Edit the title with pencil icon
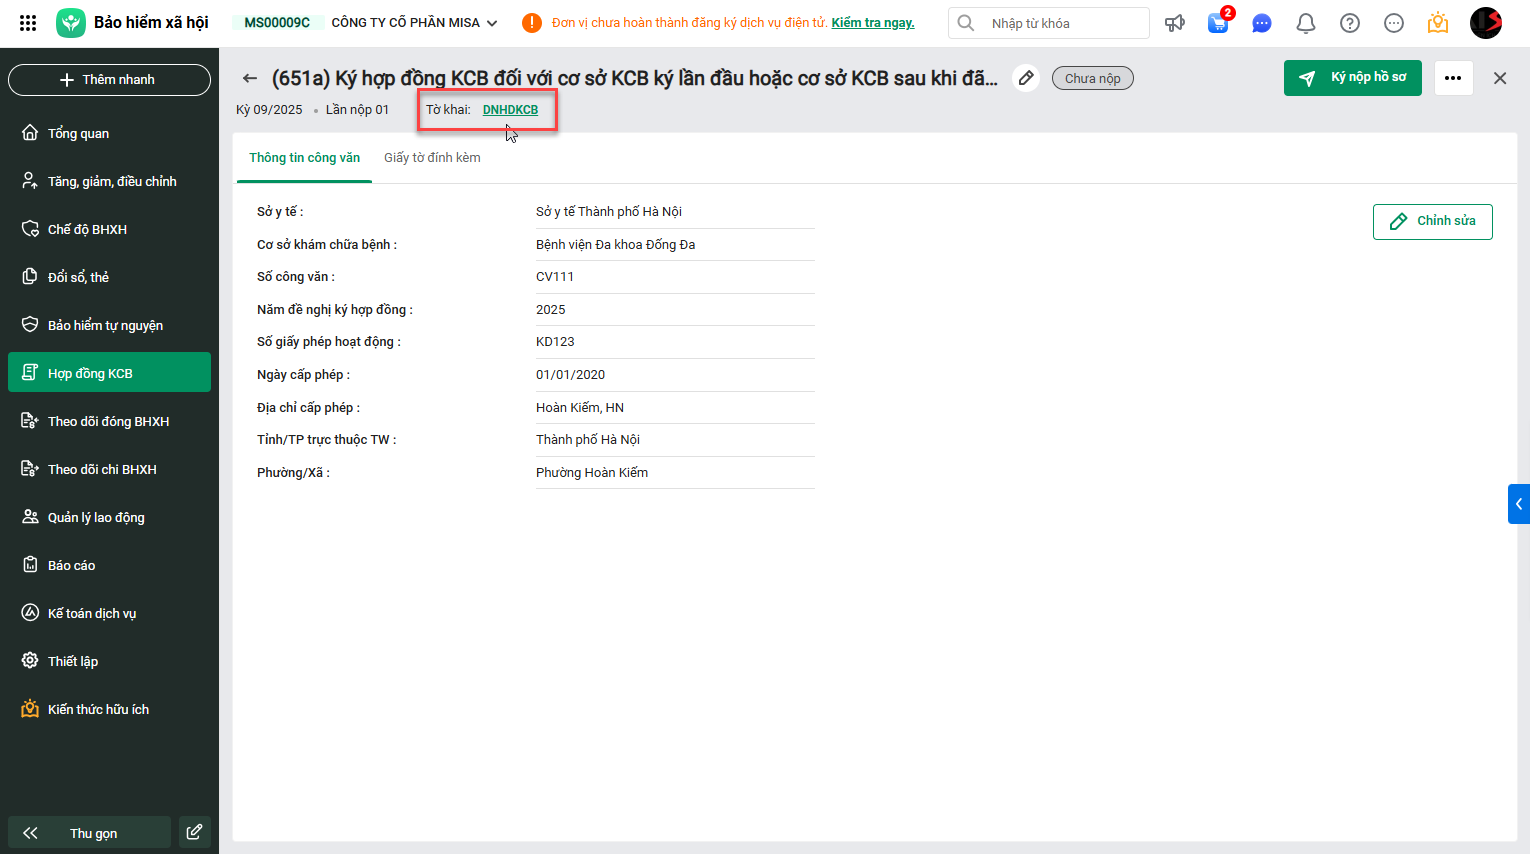 click(x=1026, y=78)
